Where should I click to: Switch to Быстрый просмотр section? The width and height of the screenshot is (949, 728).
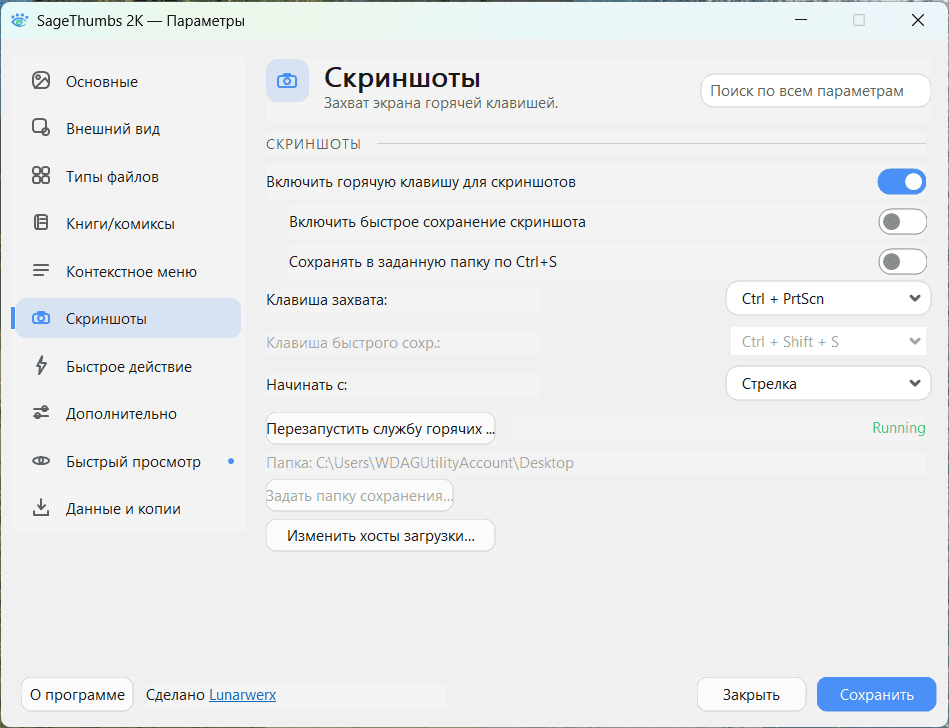[x=128, y=461]
